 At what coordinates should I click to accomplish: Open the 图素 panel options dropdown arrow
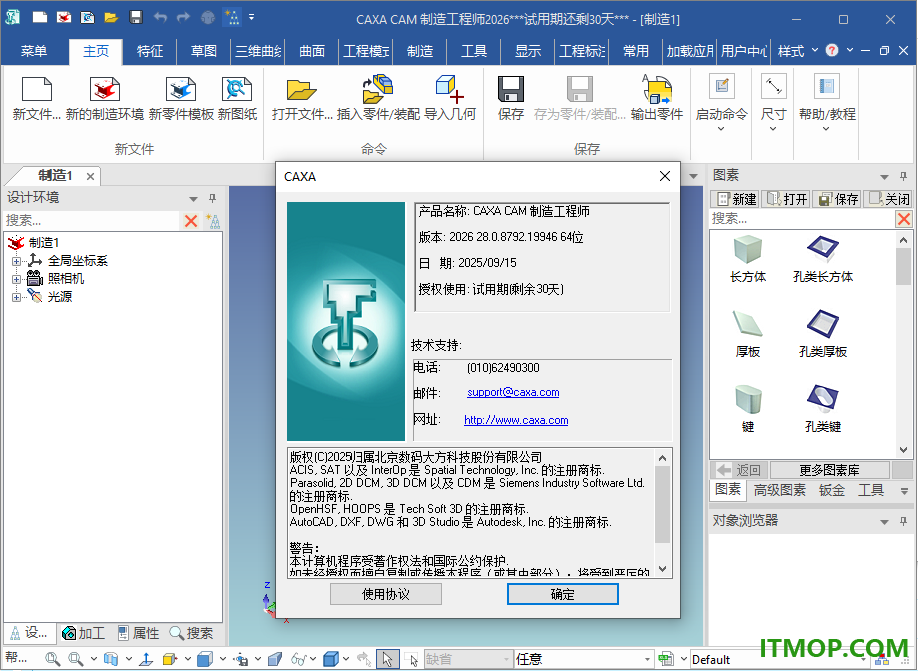884,176
